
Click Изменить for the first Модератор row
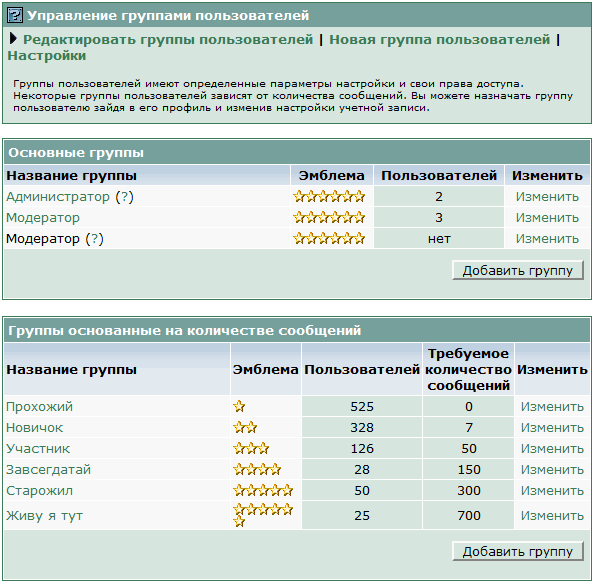tap(547, 218)
